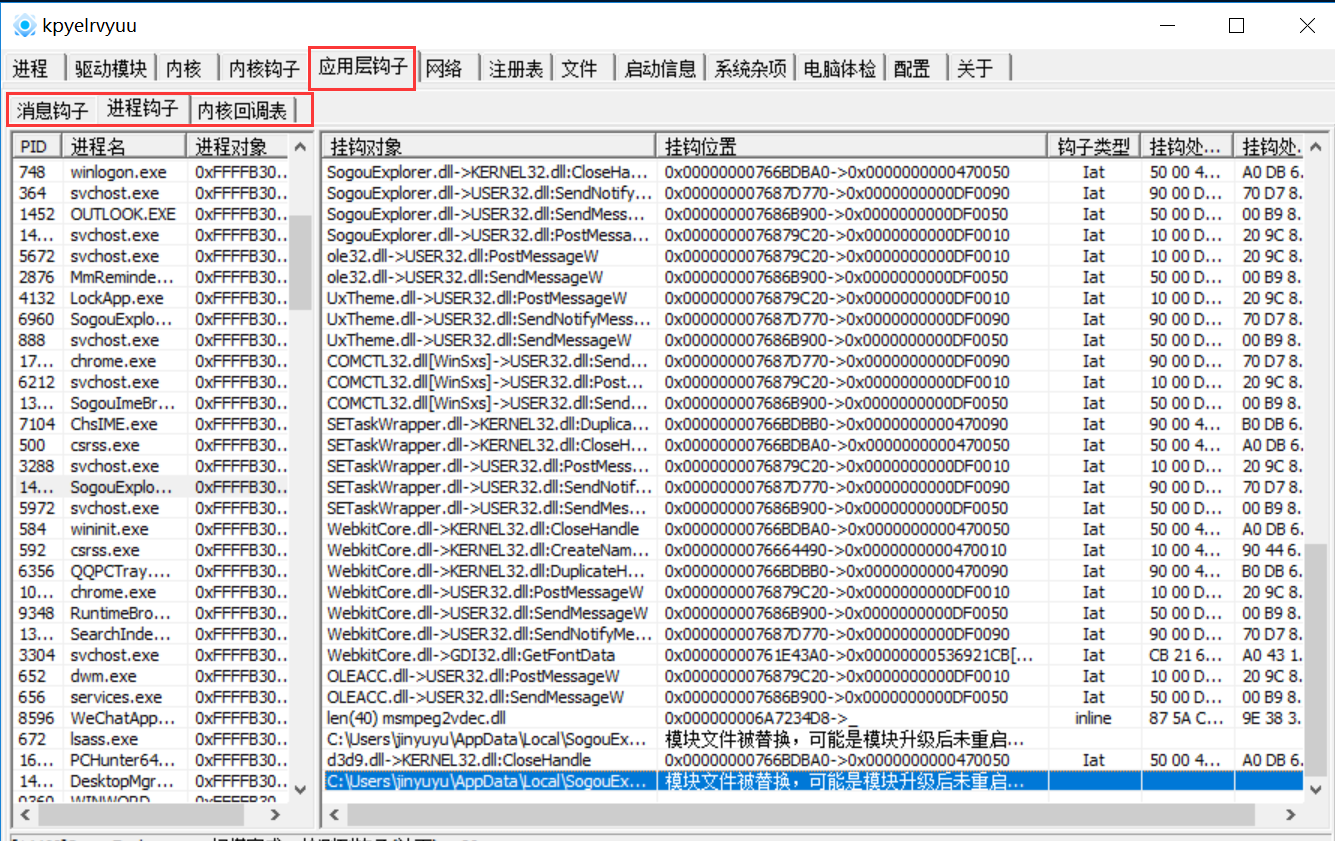Open the 驱动模块 tab
Screen dimensions: 1335x841
click(111, 68)
